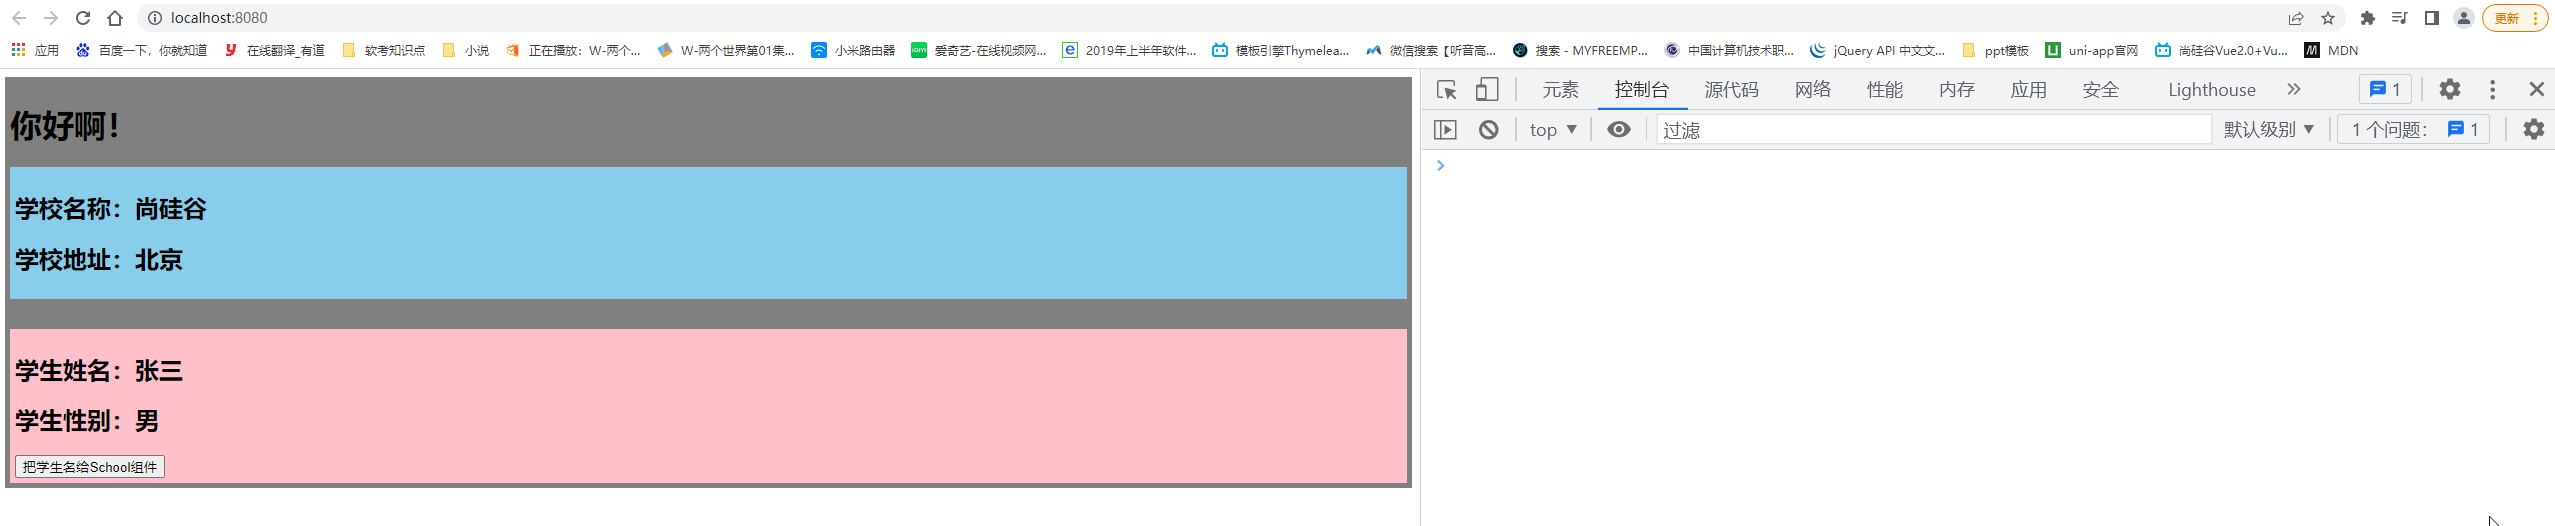Switch to the 安全 DevTools tab
The width and height of the screenshot is (2555, 526).
2101,90
